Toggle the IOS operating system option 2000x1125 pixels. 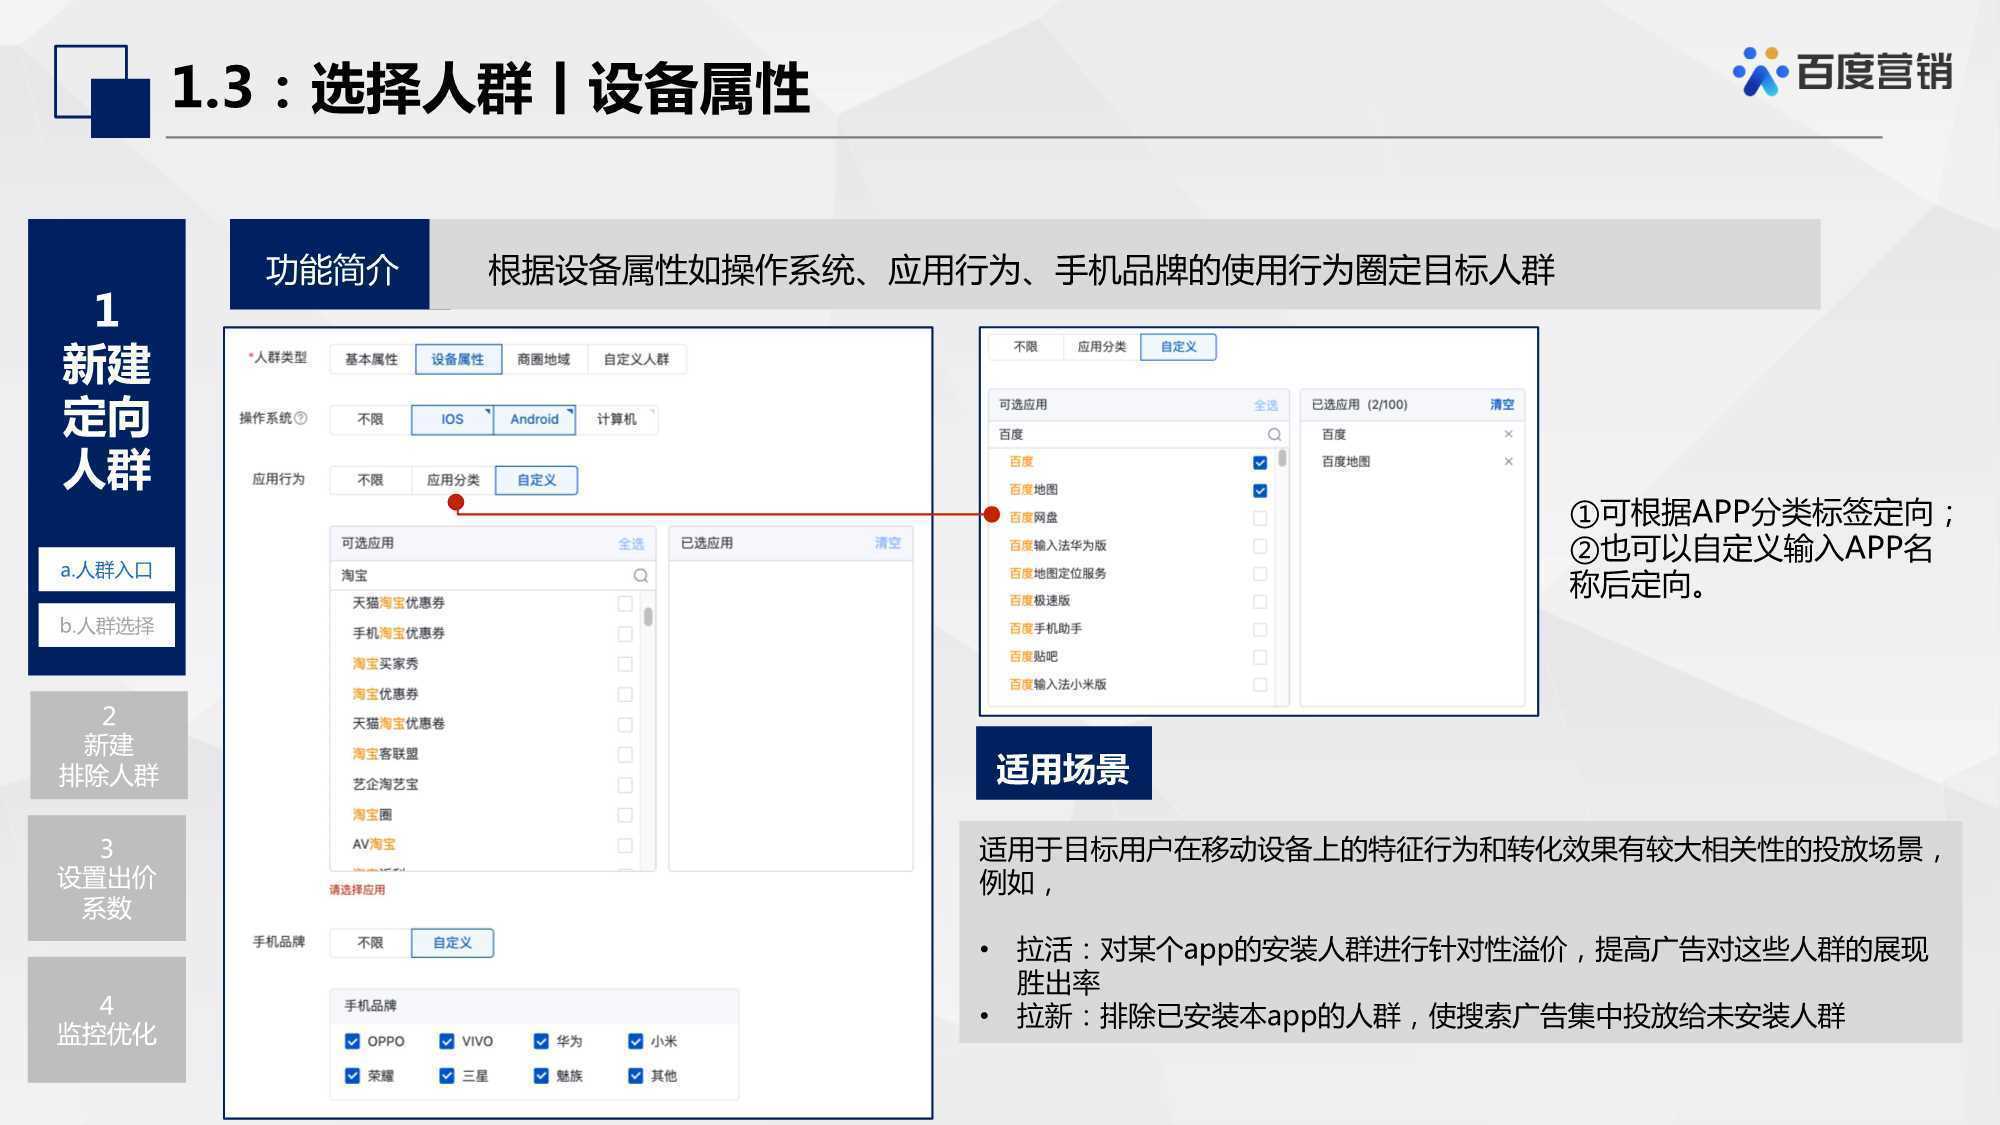452,419
